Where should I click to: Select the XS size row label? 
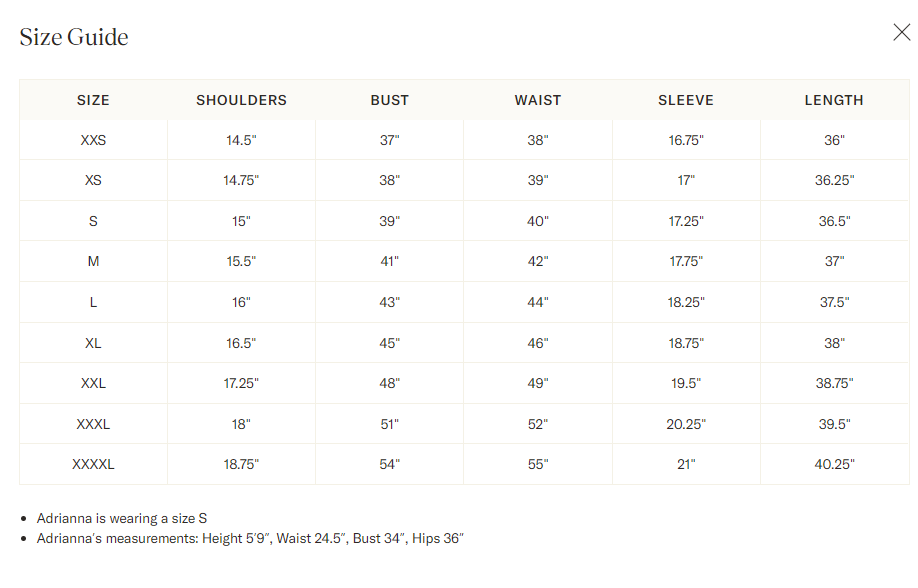(93, 181)
